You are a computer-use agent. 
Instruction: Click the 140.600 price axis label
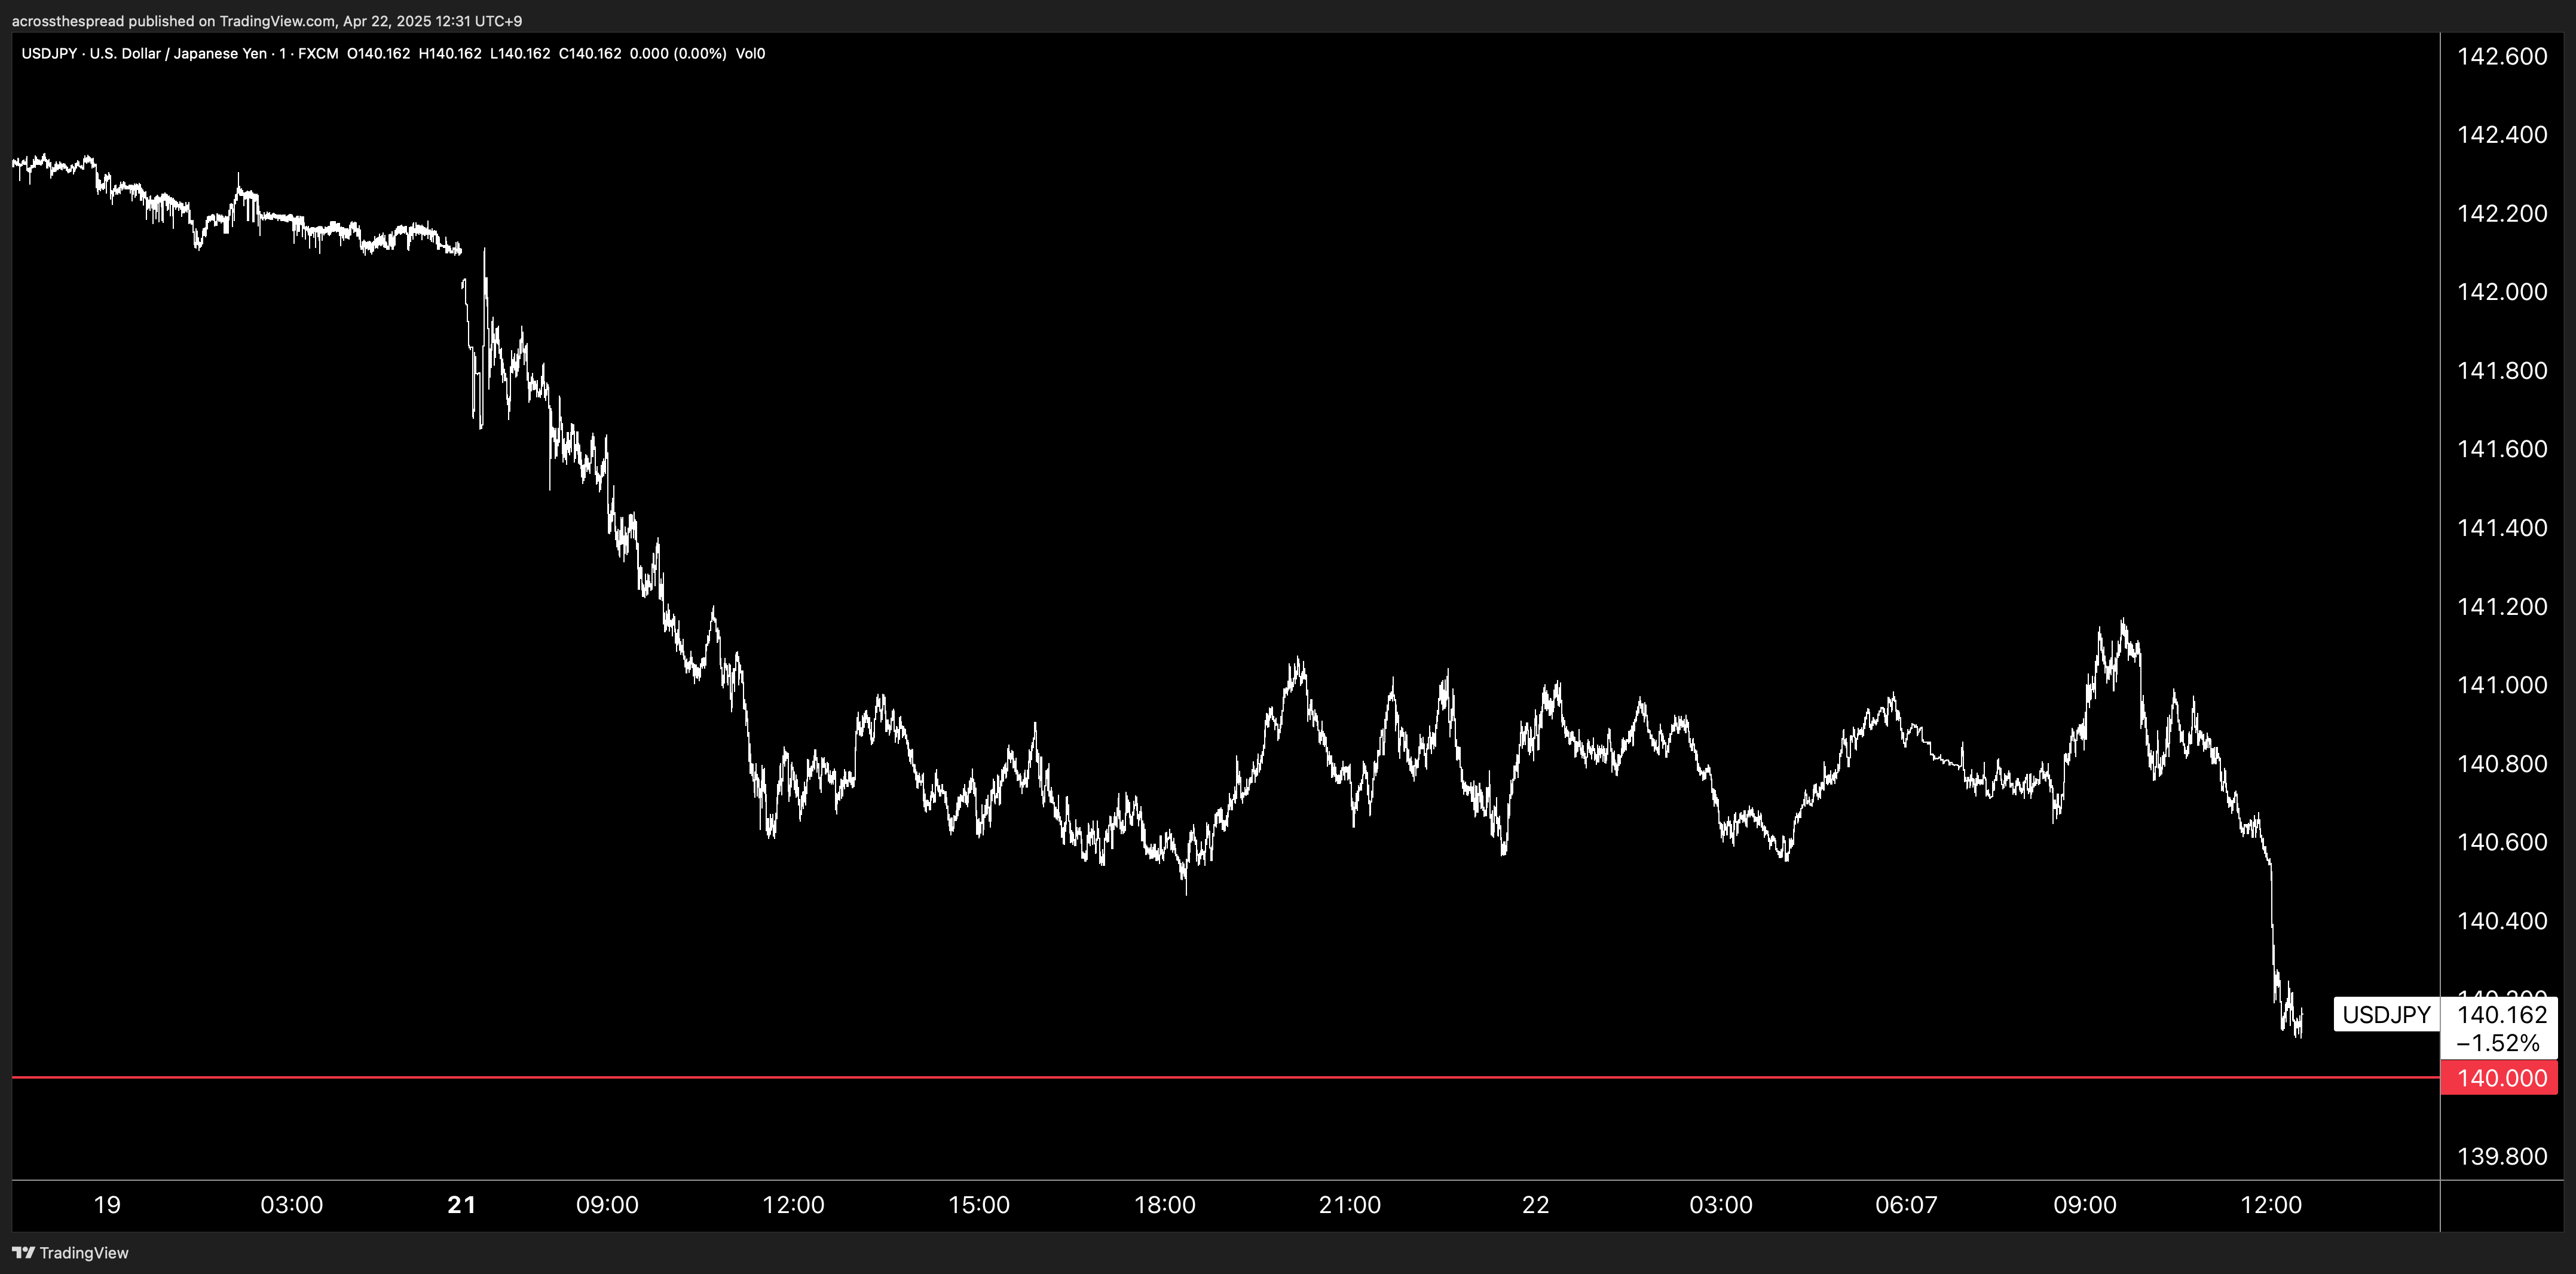pos(2501,842)
